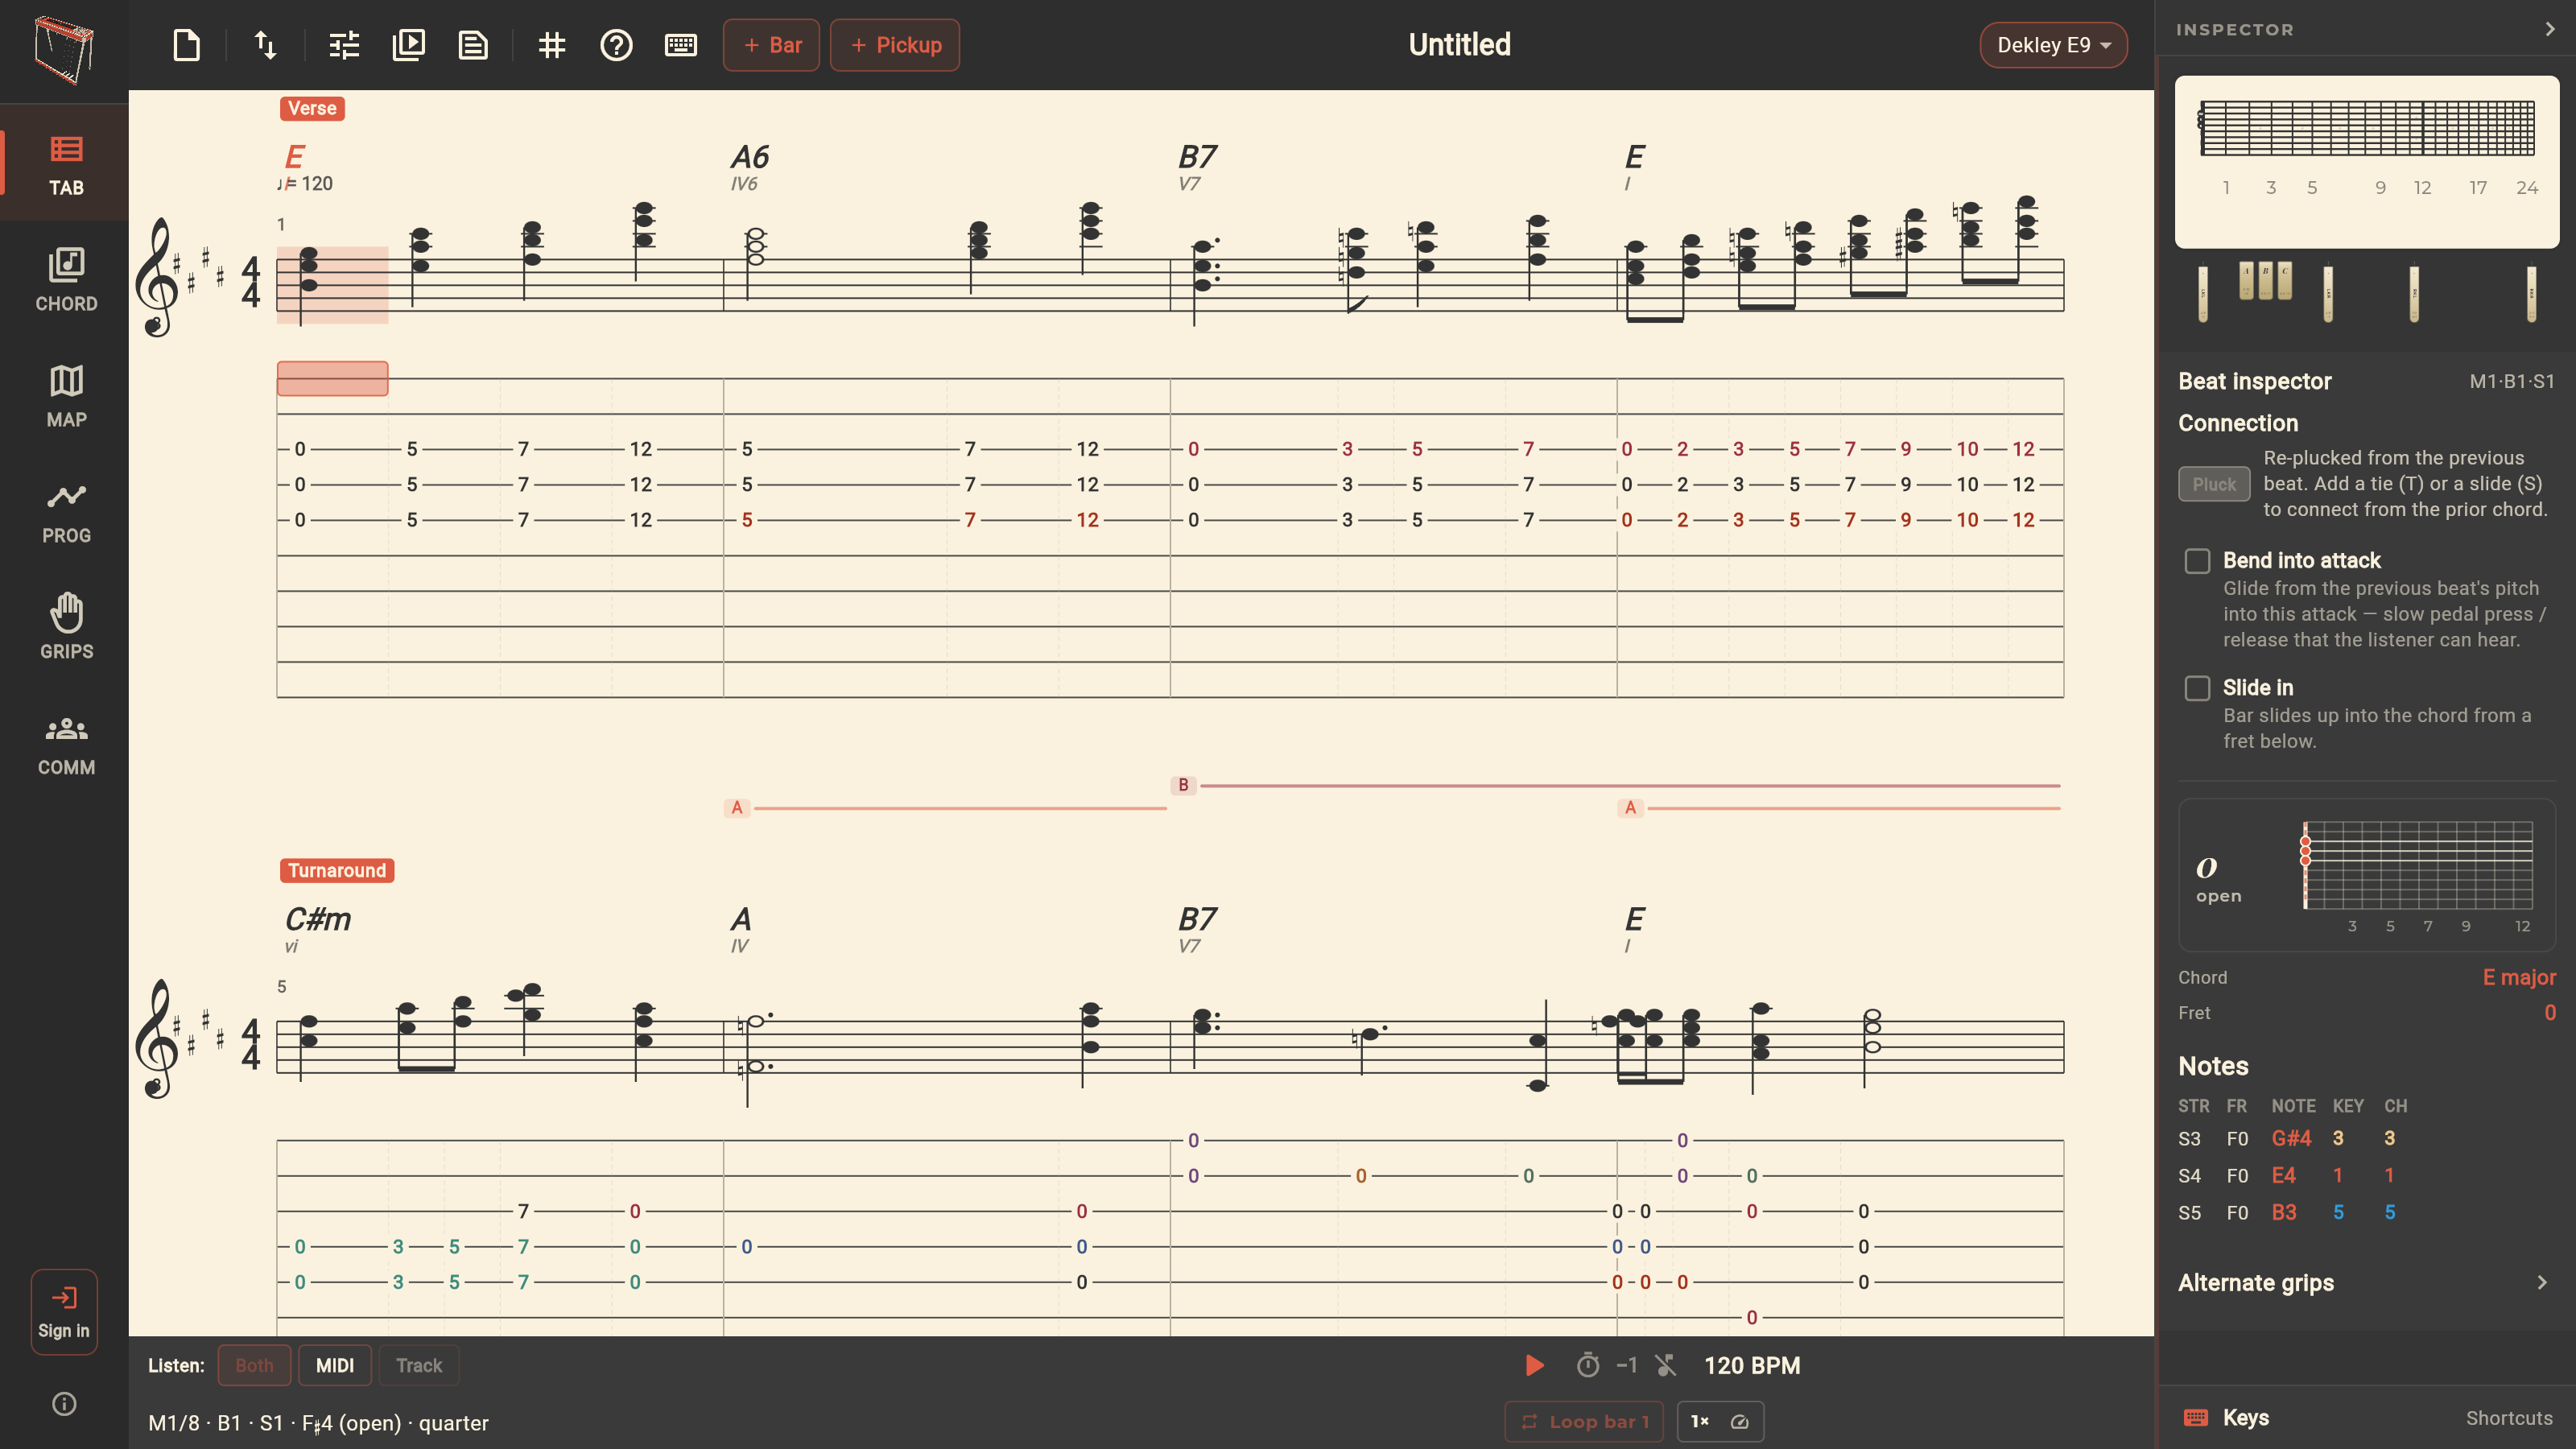Select the Turnaround section label
This screenshot has height=1449, width=2576.
pyautogui.click(x=337, y=870)
